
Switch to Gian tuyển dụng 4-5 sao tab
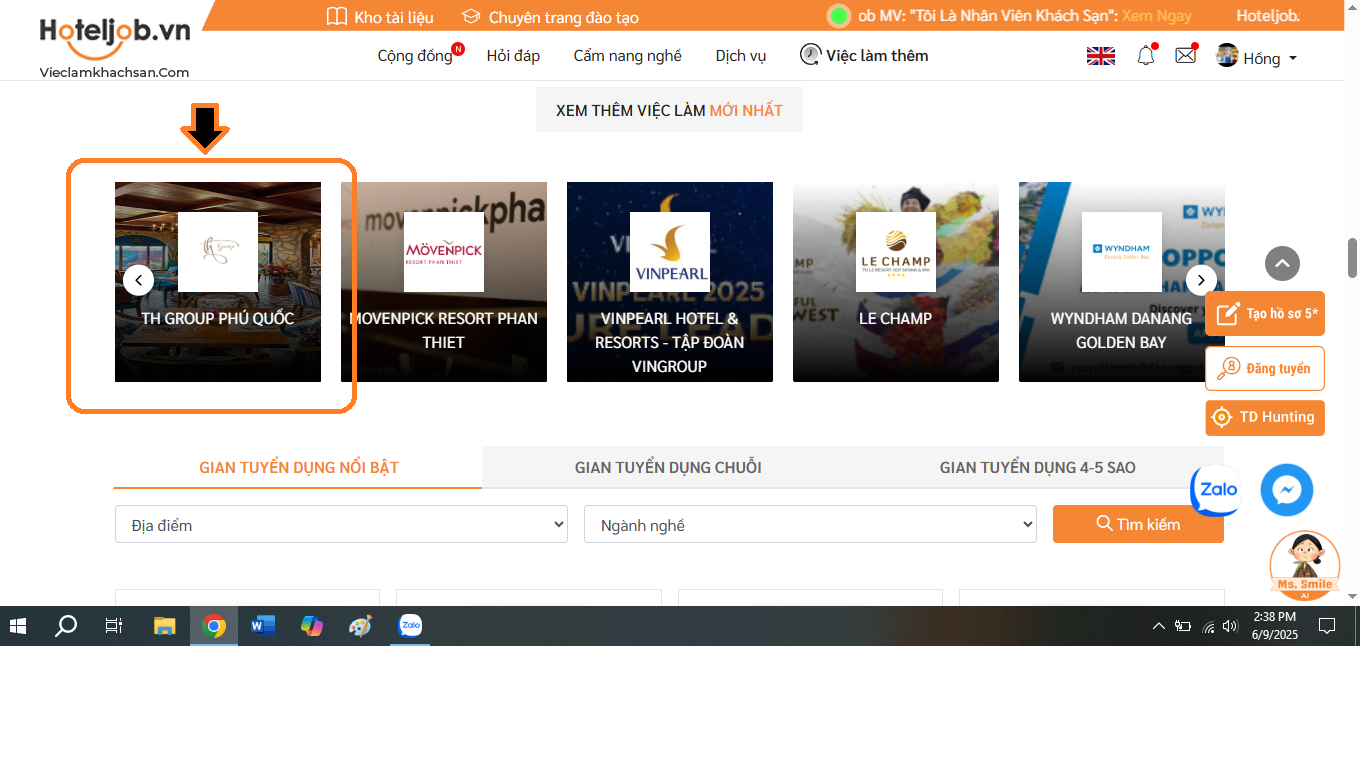(1038, 467)
